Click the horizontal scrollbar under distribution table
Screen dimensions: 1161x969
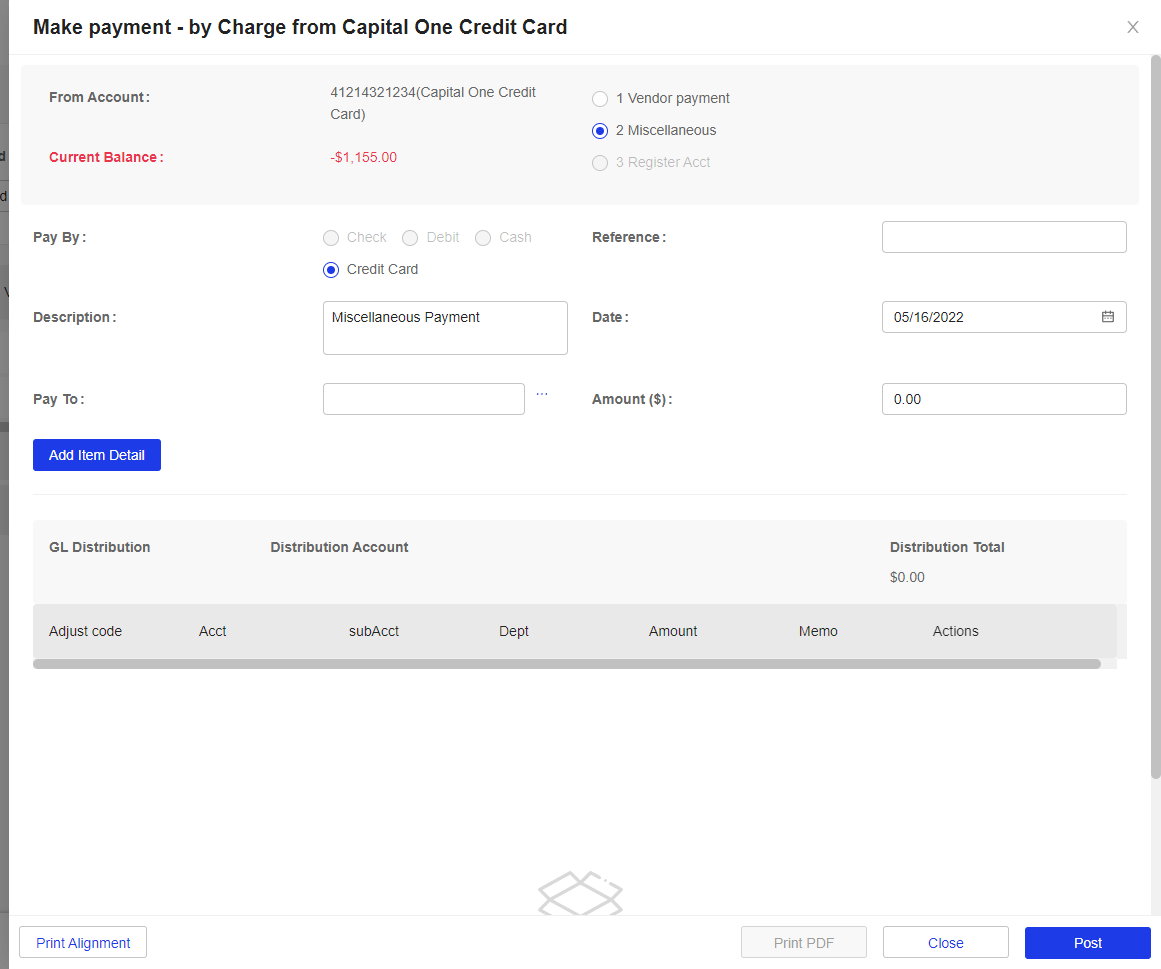tap(566, 664)
